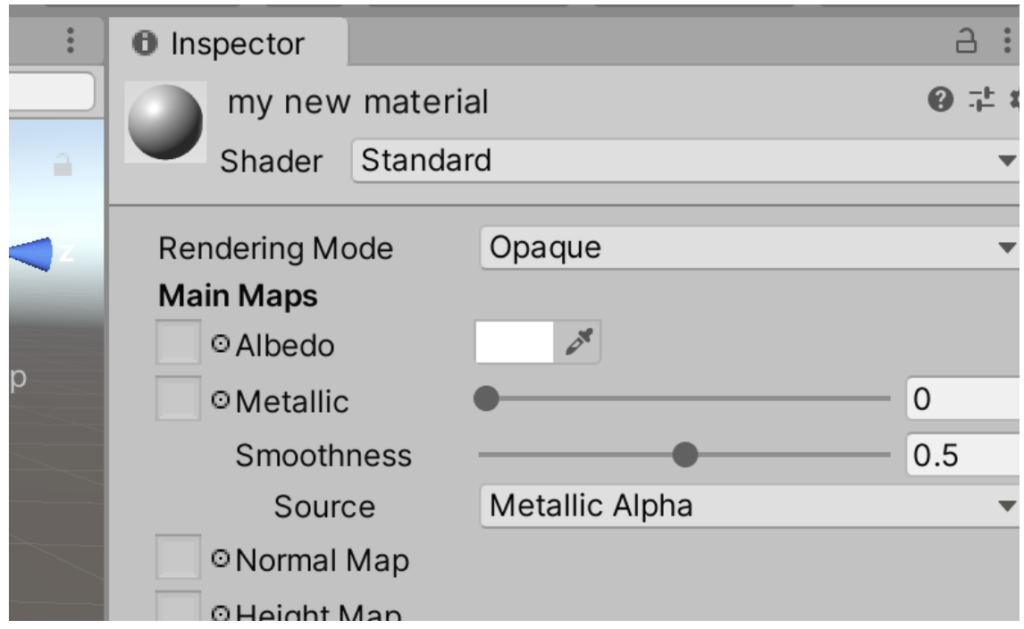This screenshot has height=629, width=1024.
Task: Open the material help question mark icon
Action: pos(939,99)
